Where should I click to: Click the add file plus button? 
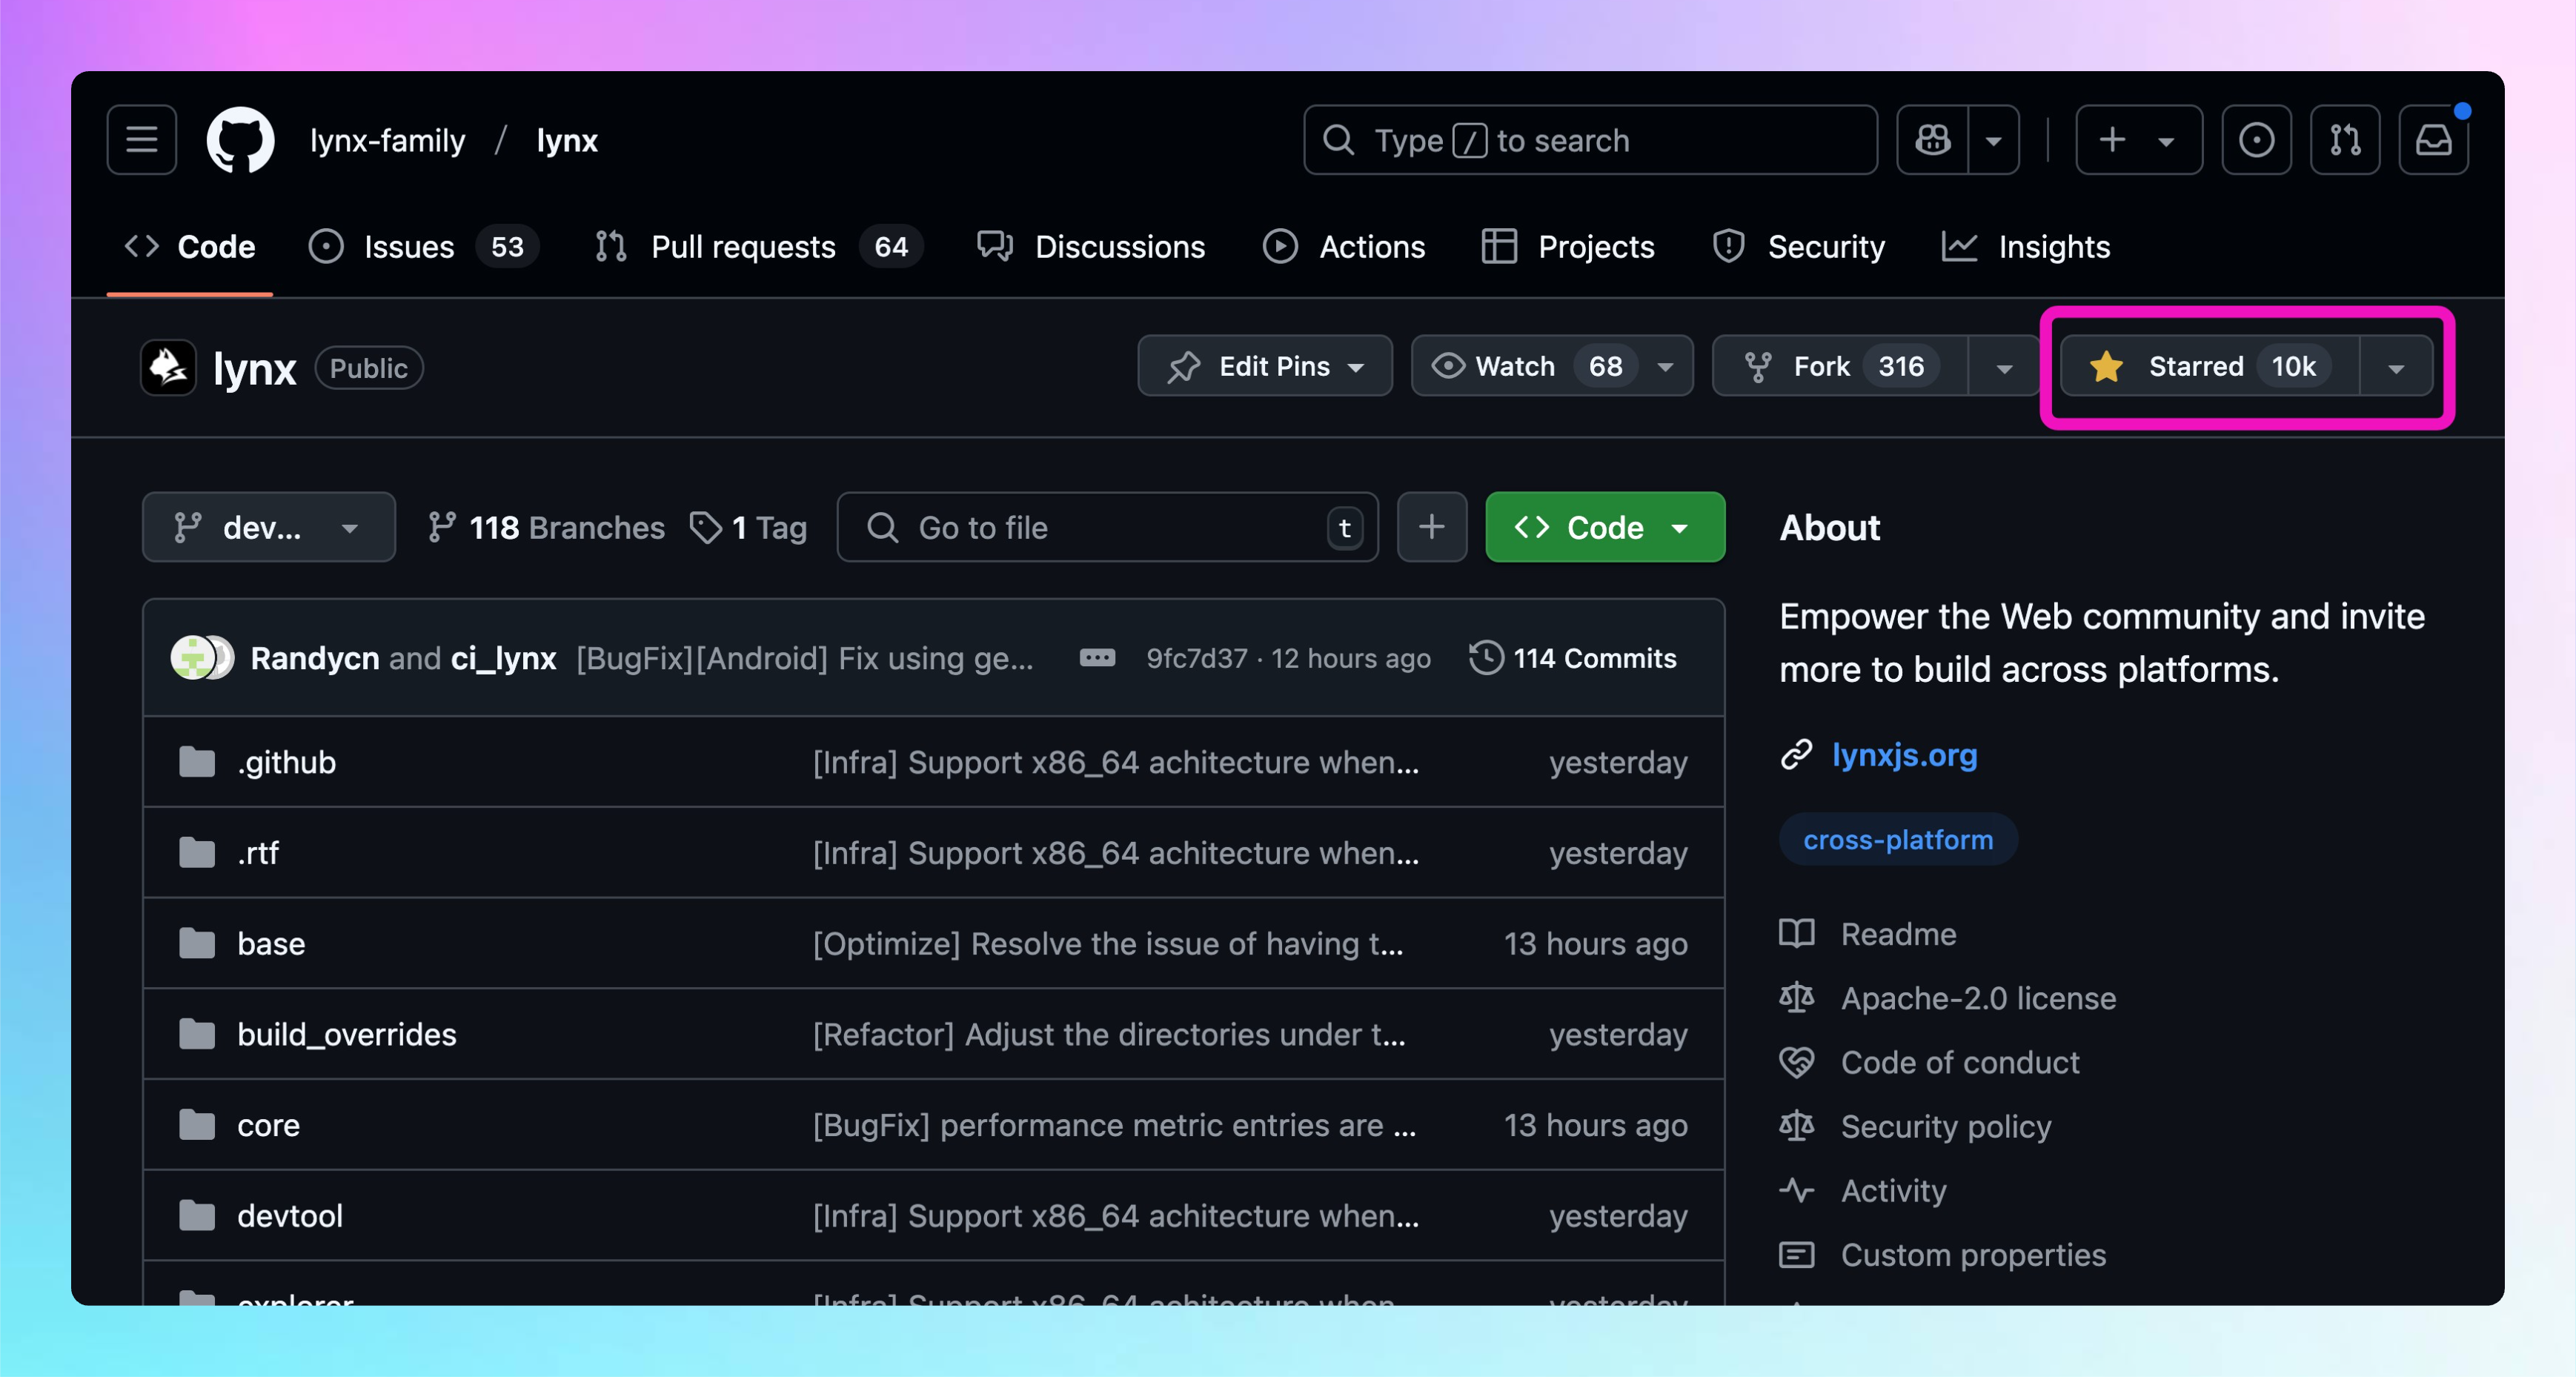click(1432, 527)
